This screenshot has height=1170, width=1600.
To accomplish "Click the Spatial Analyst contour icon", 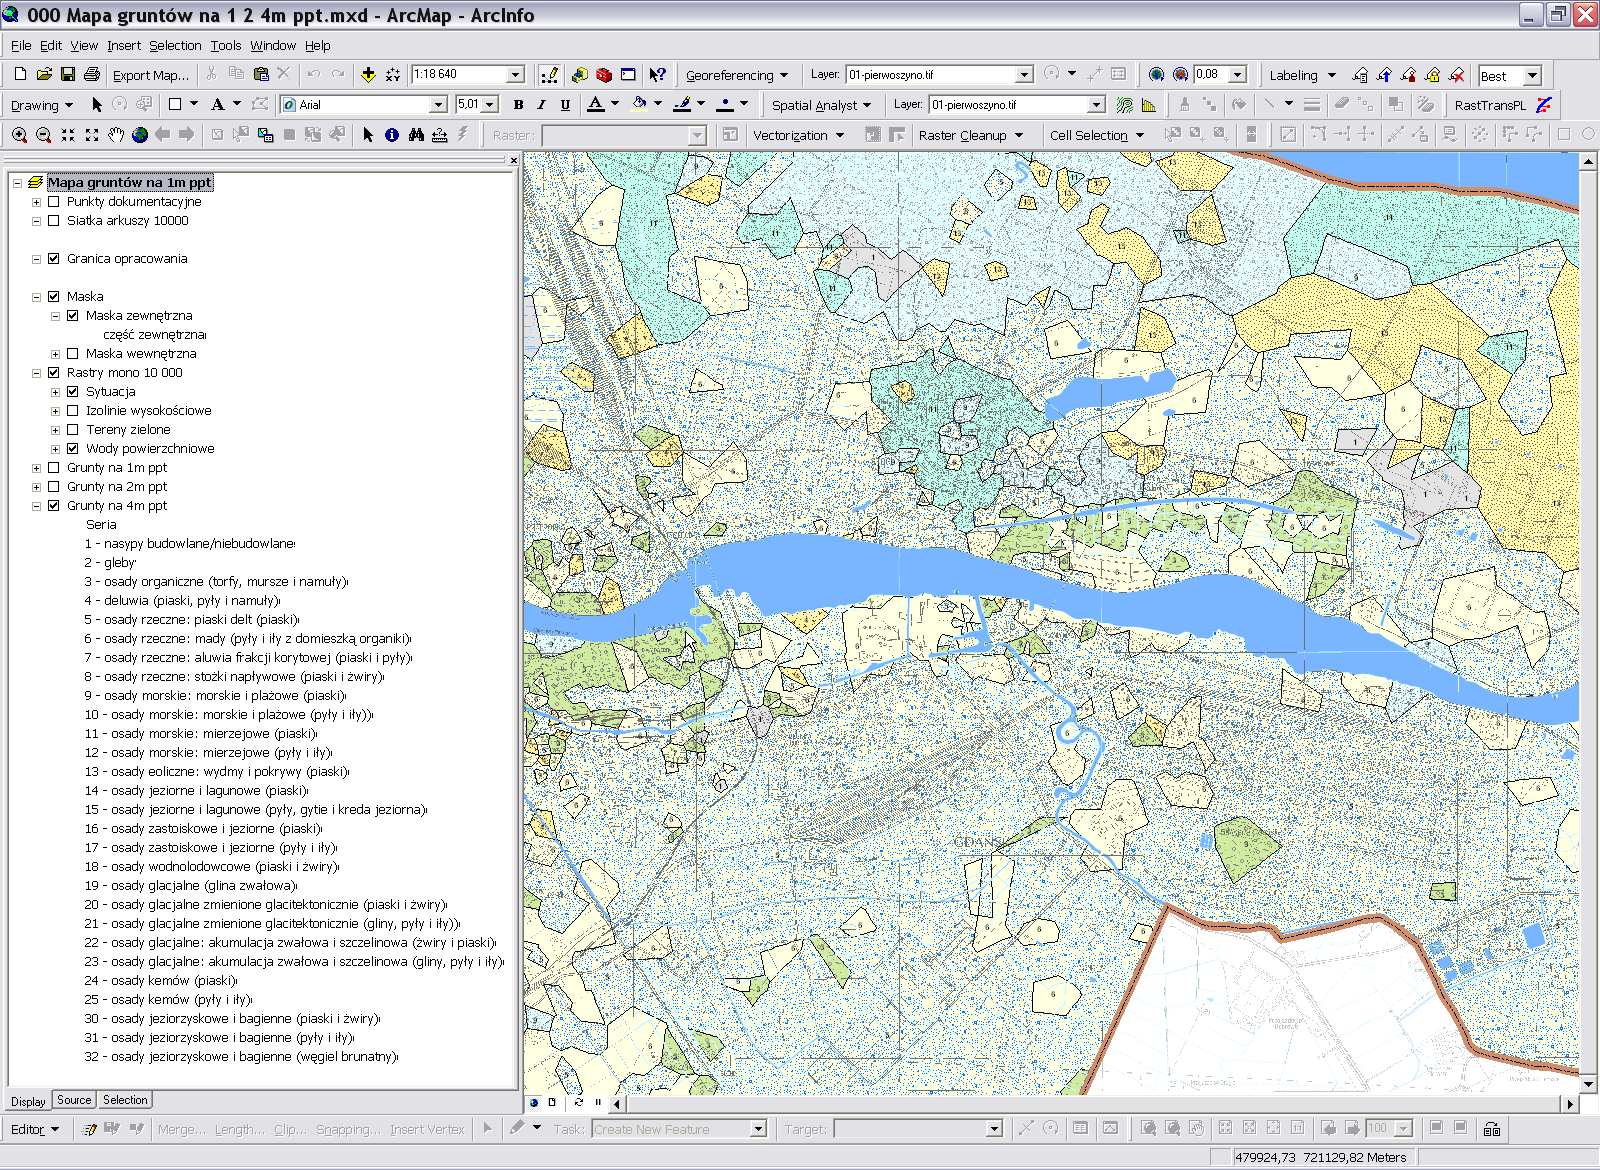I will 1125,105.
